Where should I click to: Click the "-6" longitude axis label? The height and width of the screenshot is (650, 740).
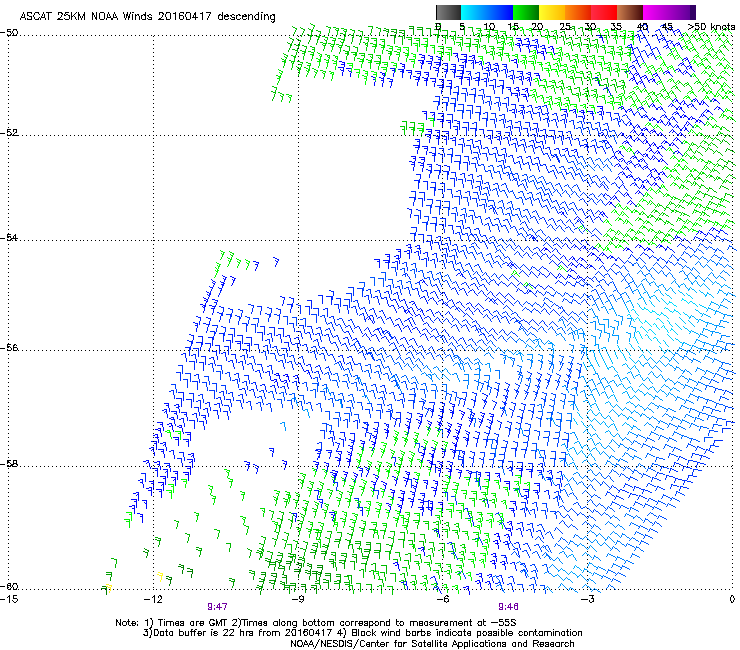pos(443,599)
